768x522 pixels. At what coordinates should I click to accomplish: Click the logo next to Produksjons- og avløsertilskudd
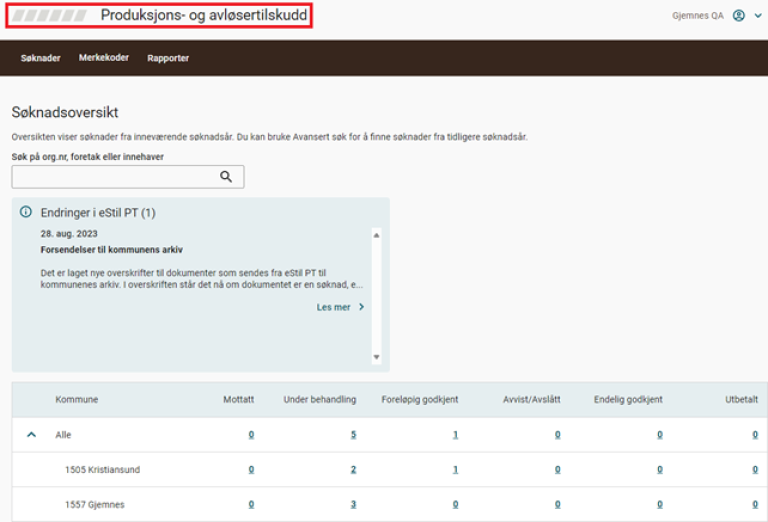point(48,16)
